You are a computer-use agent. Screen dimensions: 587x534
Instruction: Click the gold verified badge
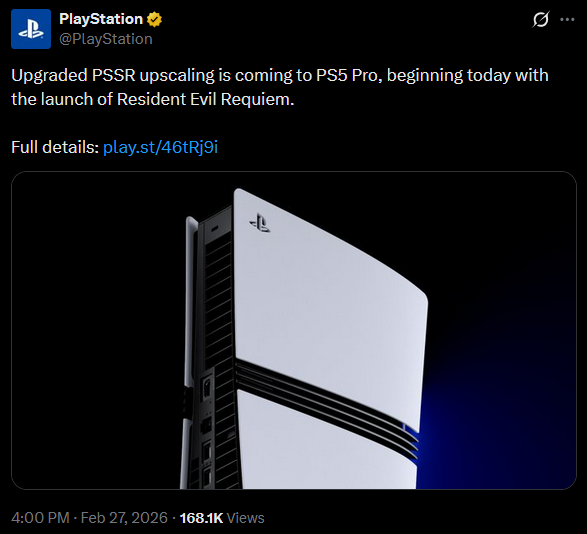tap(154, 19)
